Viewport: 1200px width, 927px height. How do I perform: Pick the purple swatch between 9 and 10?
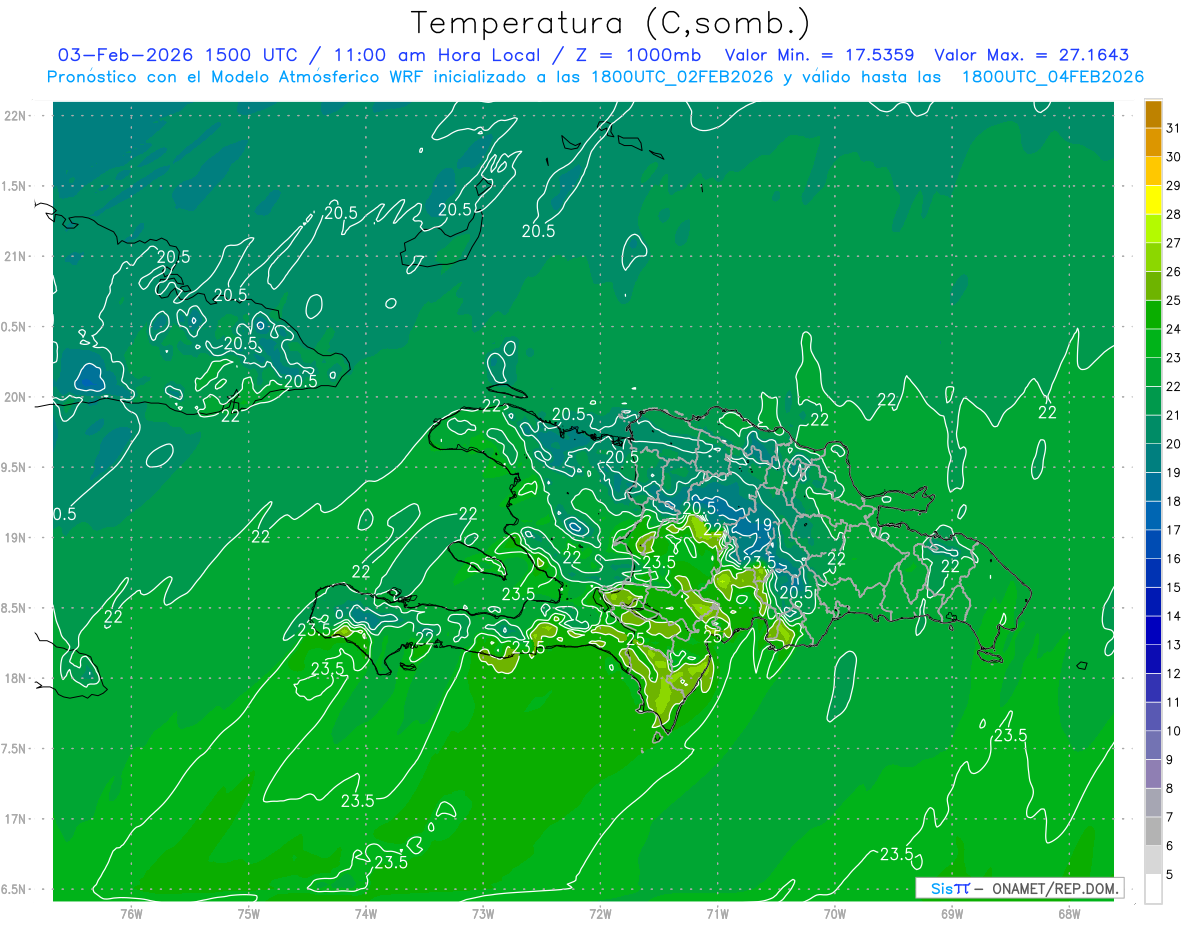pos(1153,746)
